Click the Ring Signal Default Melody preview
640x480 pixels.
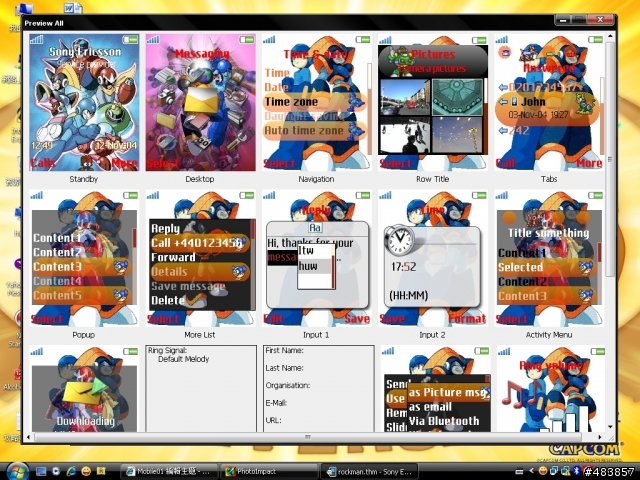pyautogui.click(x=201, y=389)
